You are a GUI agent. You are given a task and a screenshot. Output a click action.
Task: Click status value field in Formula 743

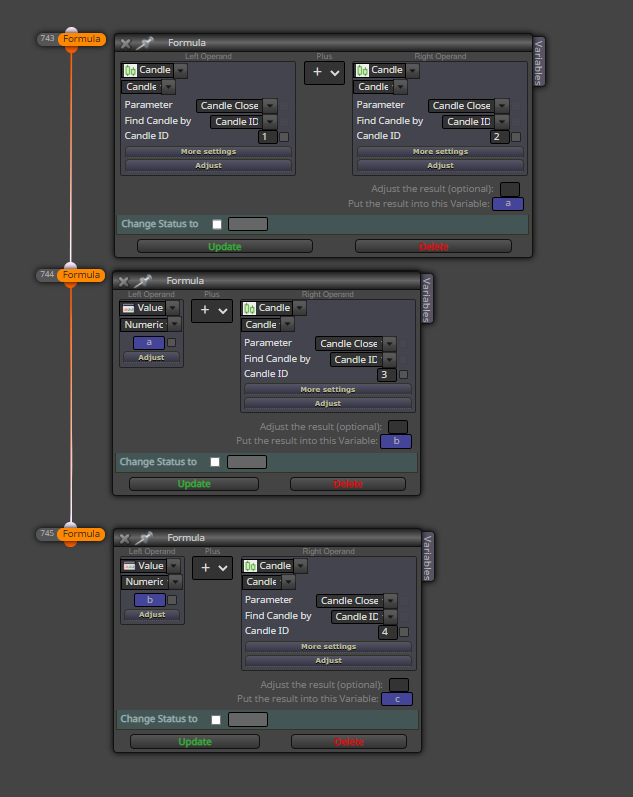tap(248, 224)
